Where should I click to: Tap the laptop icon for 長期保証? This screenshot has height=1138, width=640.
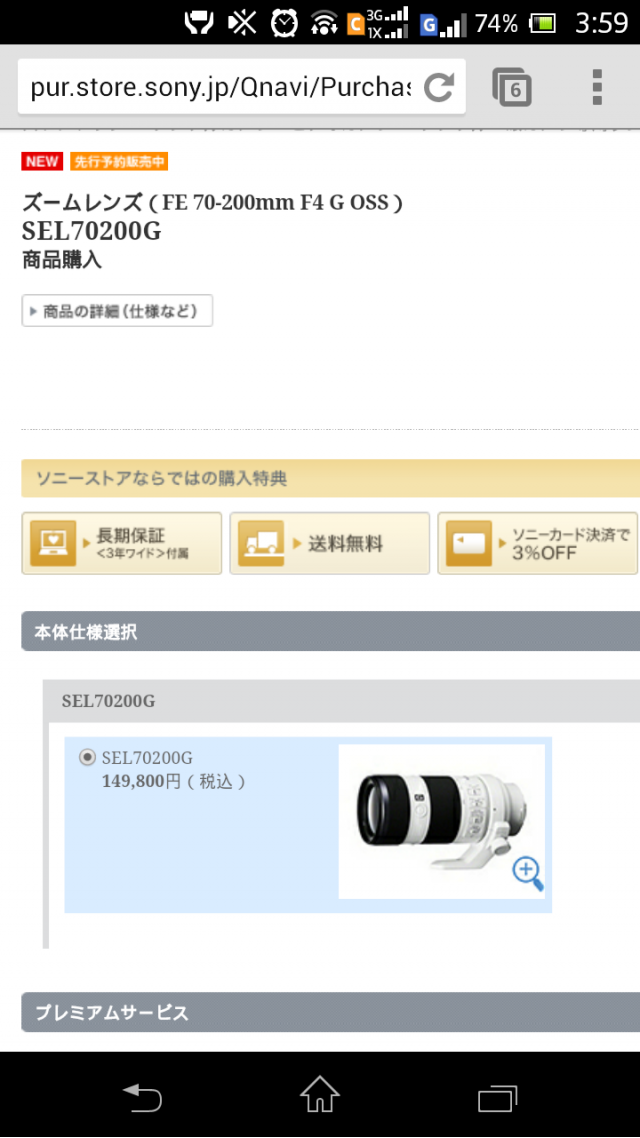(53, 544)
